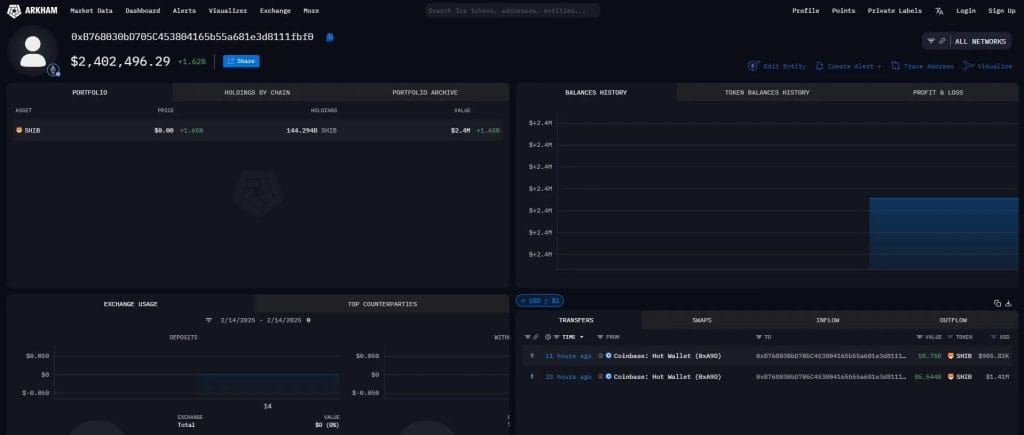Image resolution: width=1024 pixels, height=435 pixels.
Task: Click the clock icon in the Time column header
Action: pyautogui.click(x=548, y=337)
